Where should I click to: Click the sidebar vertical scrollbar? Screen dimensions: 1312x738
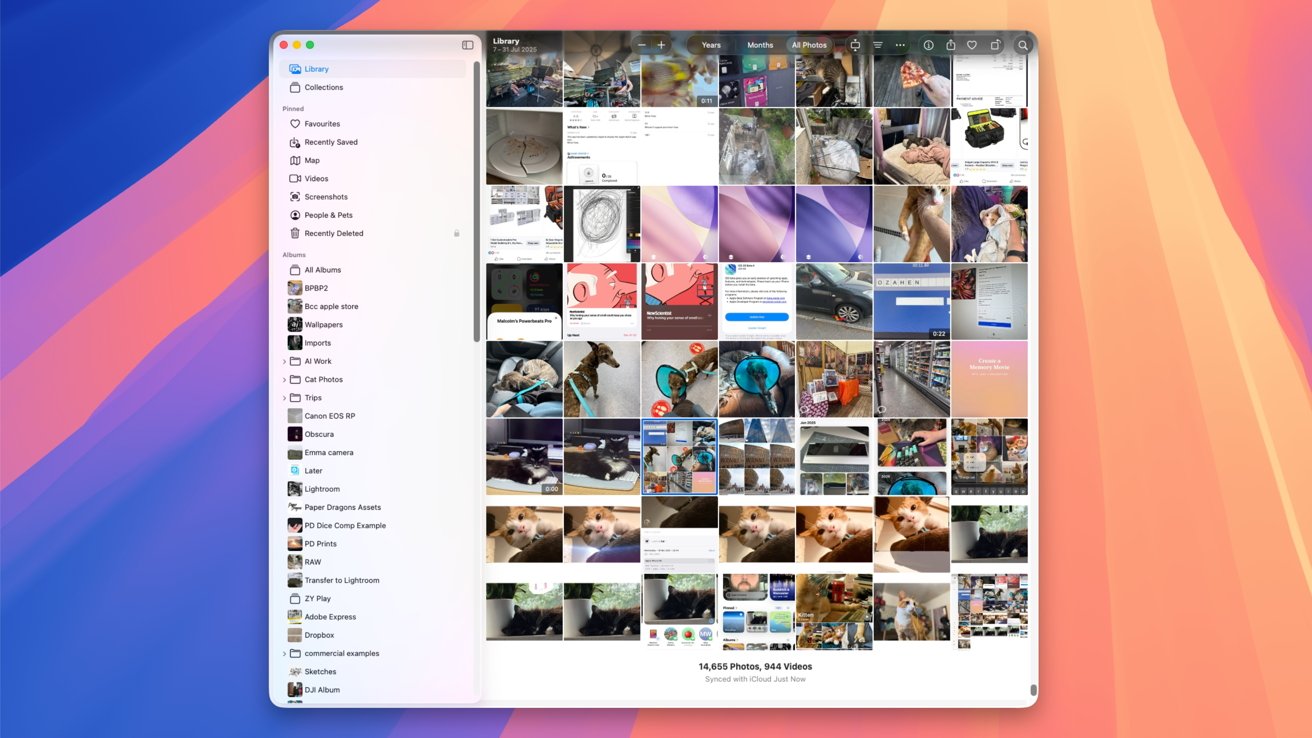tap(477, 200)
